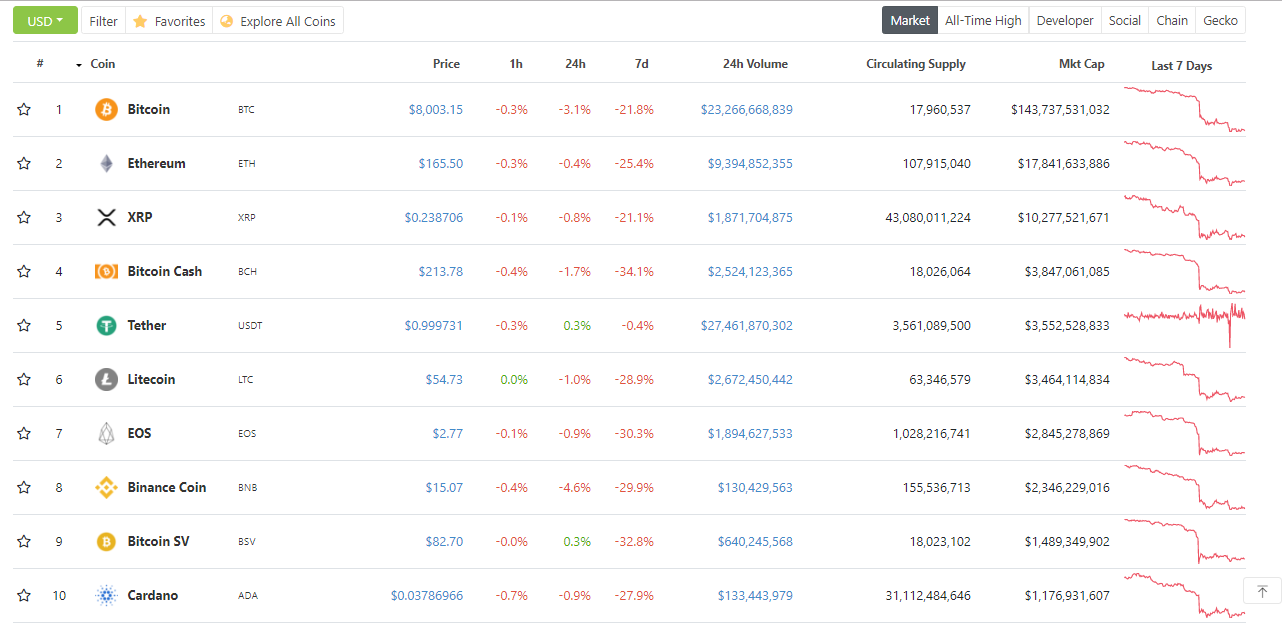1282x624 pixels.
Task: Click Tether volume $27,461,870,302
Action: (x=747, y=326)
